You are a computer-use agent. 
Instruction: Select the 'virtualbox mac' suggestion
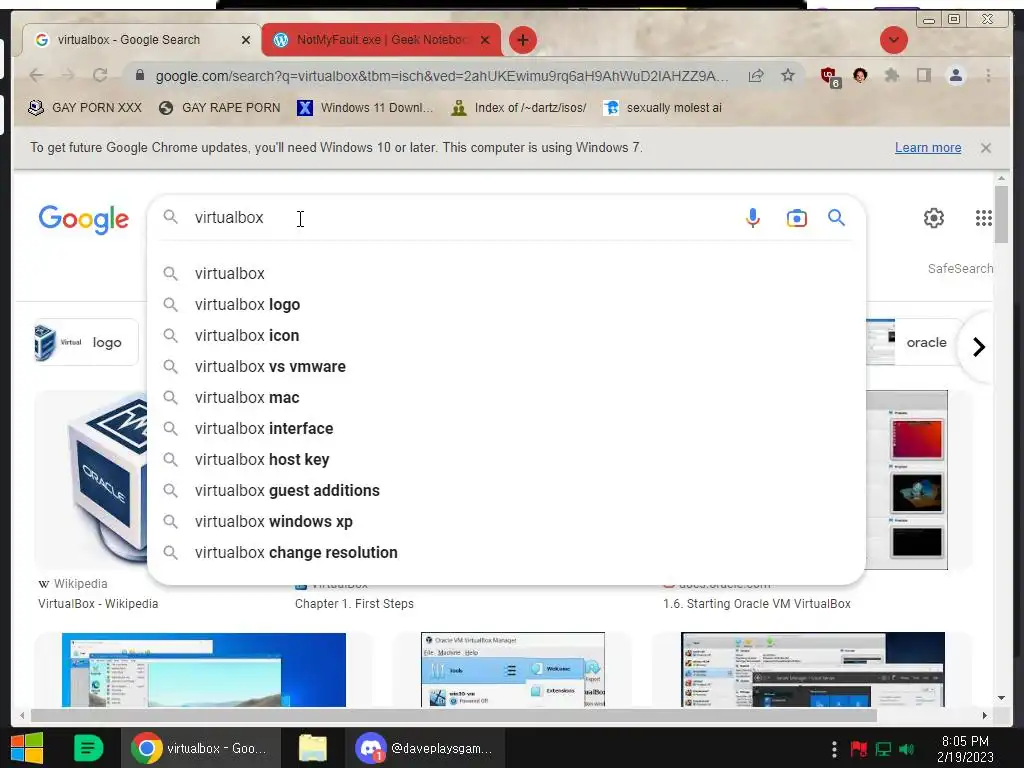point(506,397)
